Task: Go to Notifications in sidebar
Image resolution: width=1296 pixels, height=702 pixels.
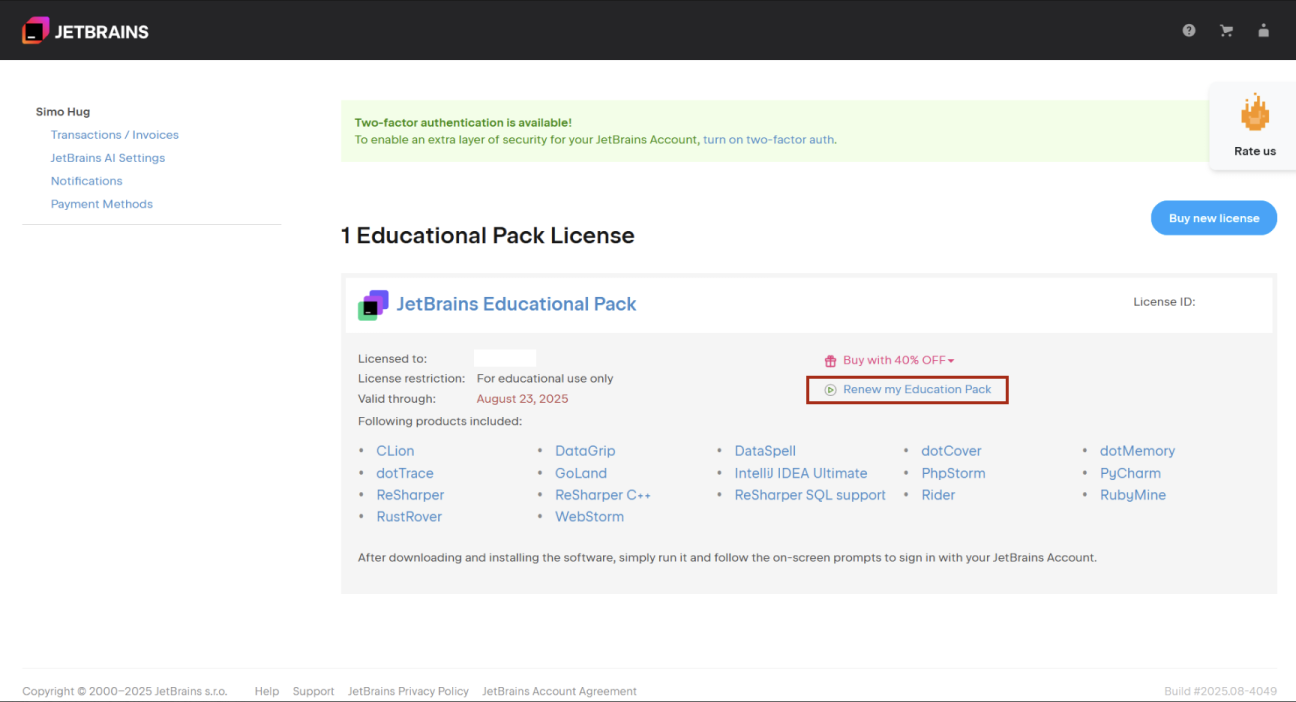Action: (x=87, y=181)
